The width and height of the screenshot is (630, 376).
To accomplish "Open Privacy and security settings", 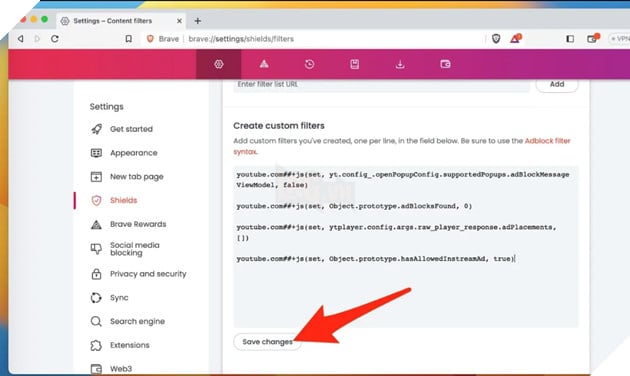I will 148,274.
